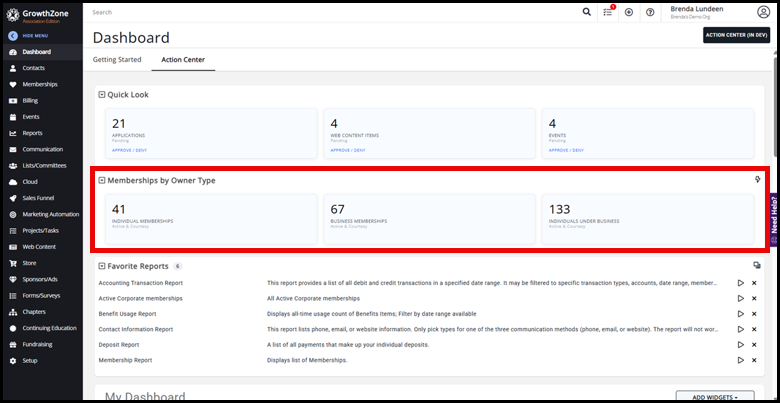Open the Add Widgets dropdown
780x403 pixels.
click(x=714, y=397)
